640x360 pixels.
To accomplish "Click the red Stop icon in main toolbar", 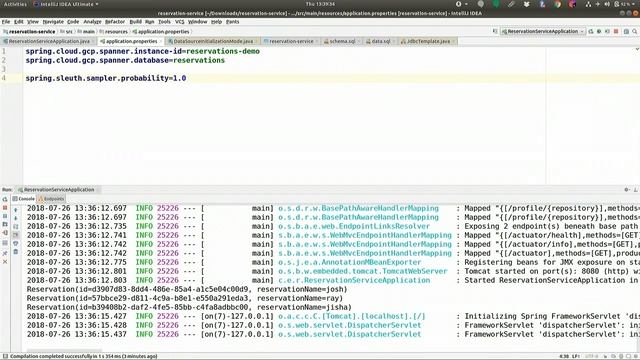I will (616, 31).
